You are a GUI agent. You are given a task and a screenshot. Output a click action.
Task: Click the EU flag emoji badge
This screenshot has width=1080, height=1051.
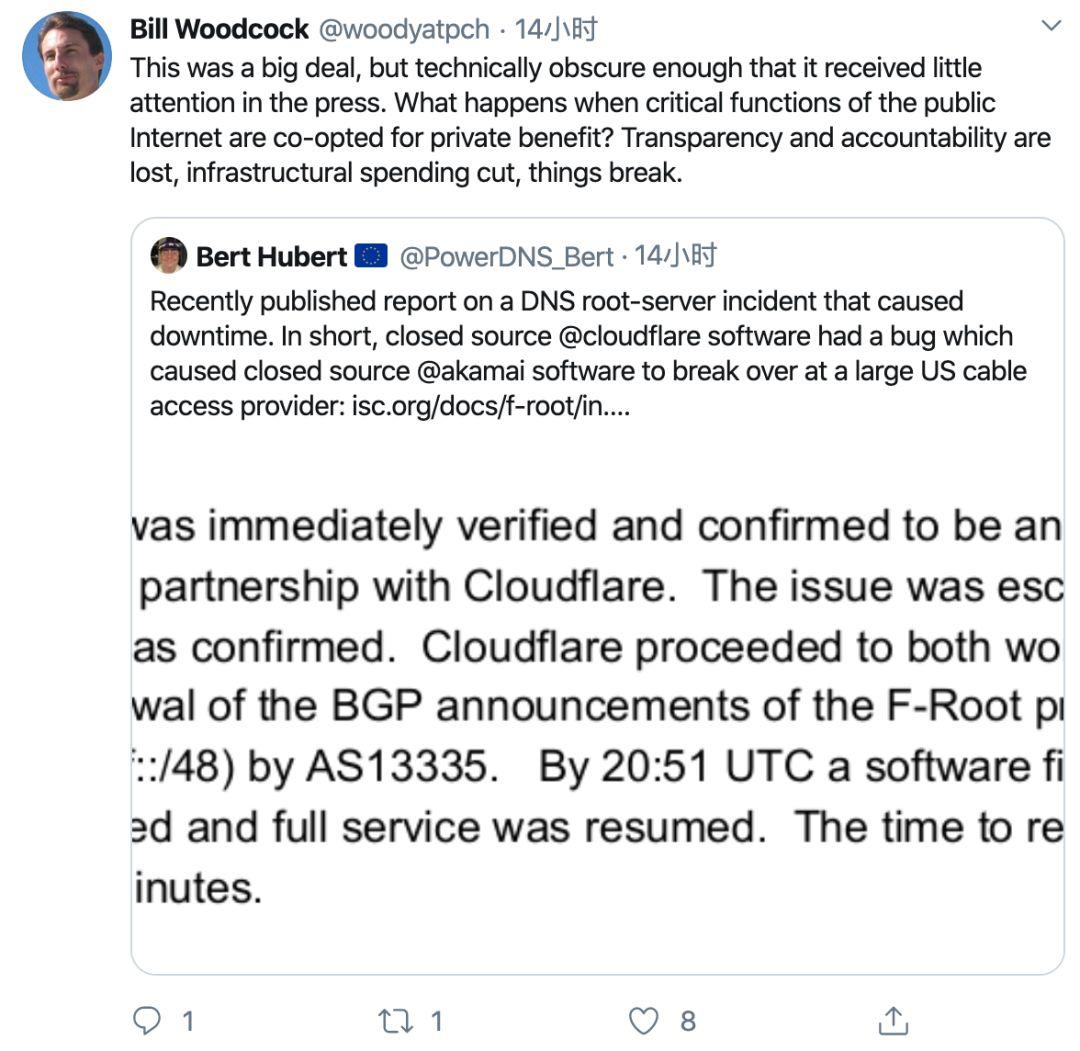click(371, 257)
